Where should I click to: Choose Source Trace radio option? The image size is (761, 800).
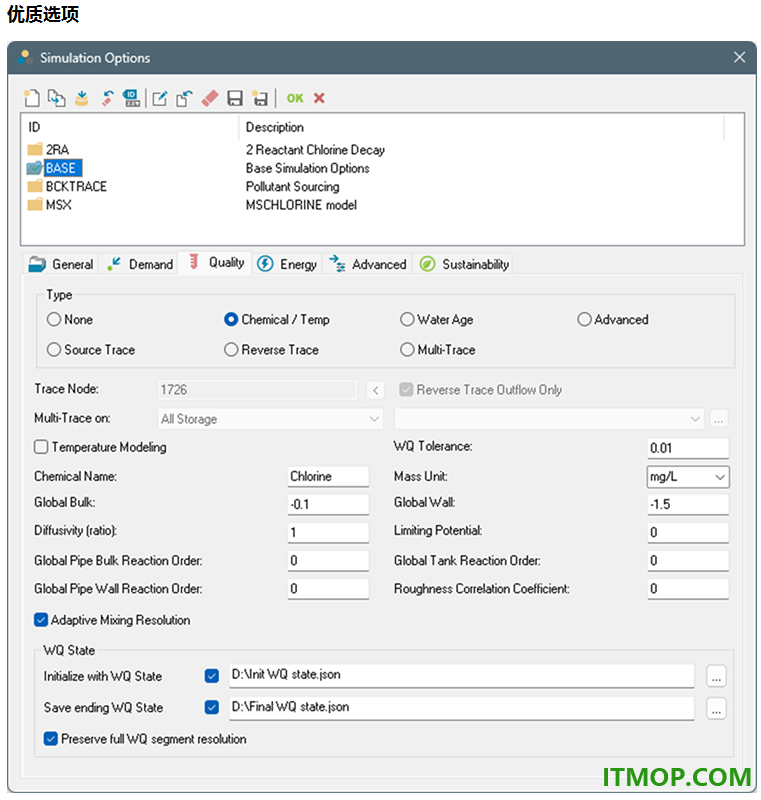[54, 349]
